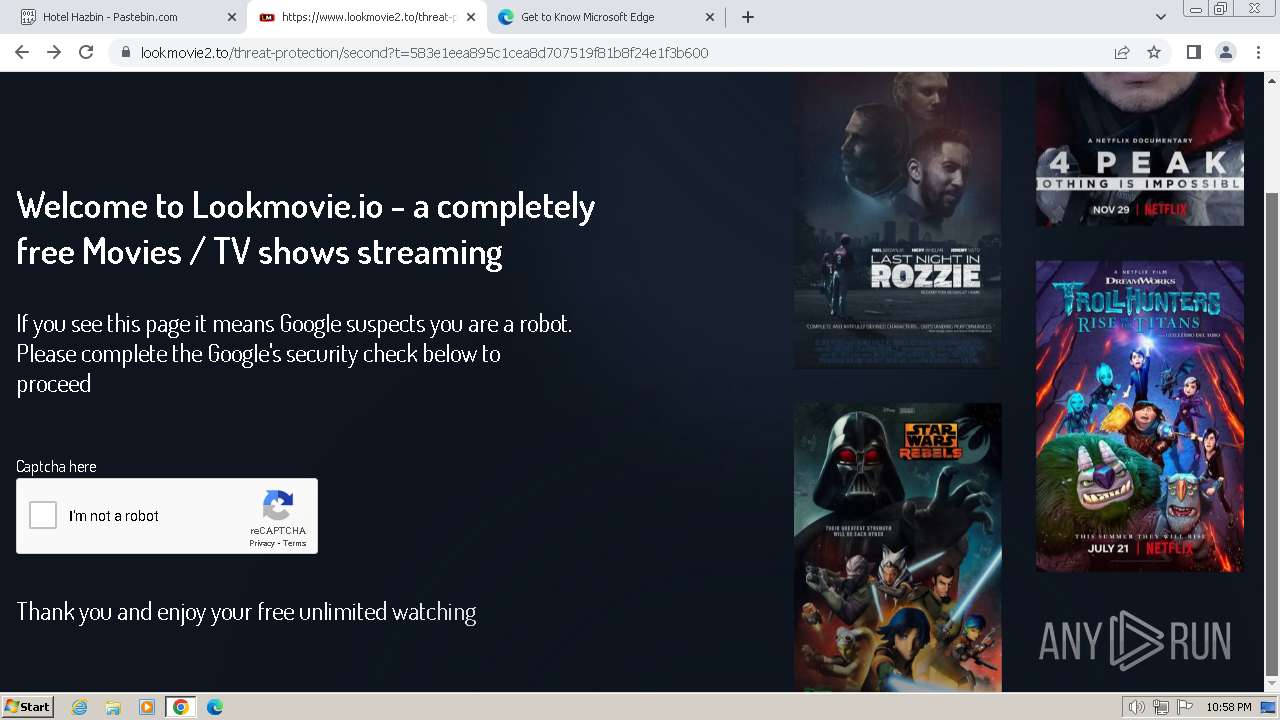
Task: Open Action Center flag icon
Action: (1185, 707)
